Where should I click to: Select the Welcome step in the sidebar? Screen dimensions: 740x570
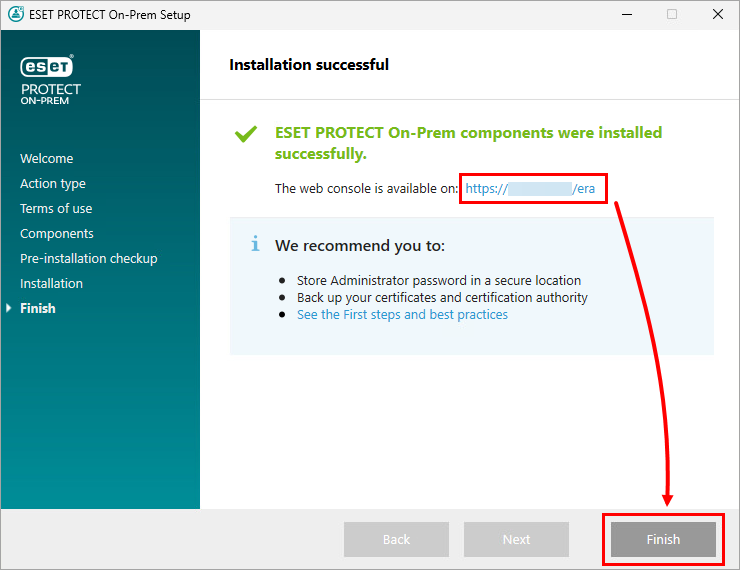tap(46, 159)
